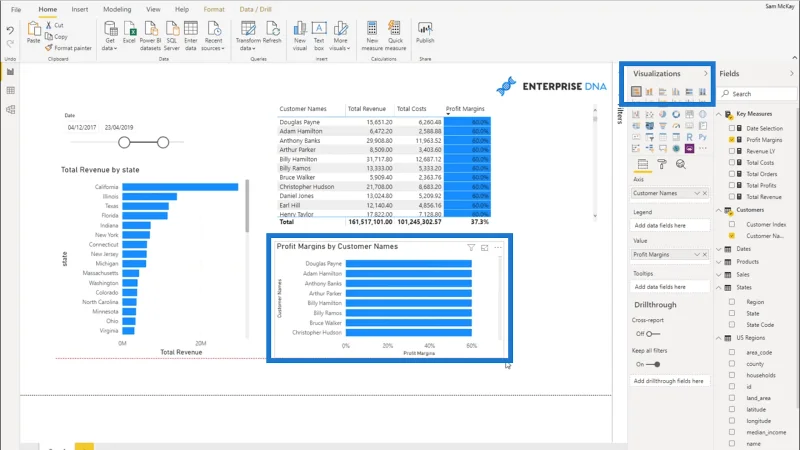The image size is (800, 450).
Task: Open Profit Margins value field dropdown
Action: pyautogui.click(x=696, y=254)
